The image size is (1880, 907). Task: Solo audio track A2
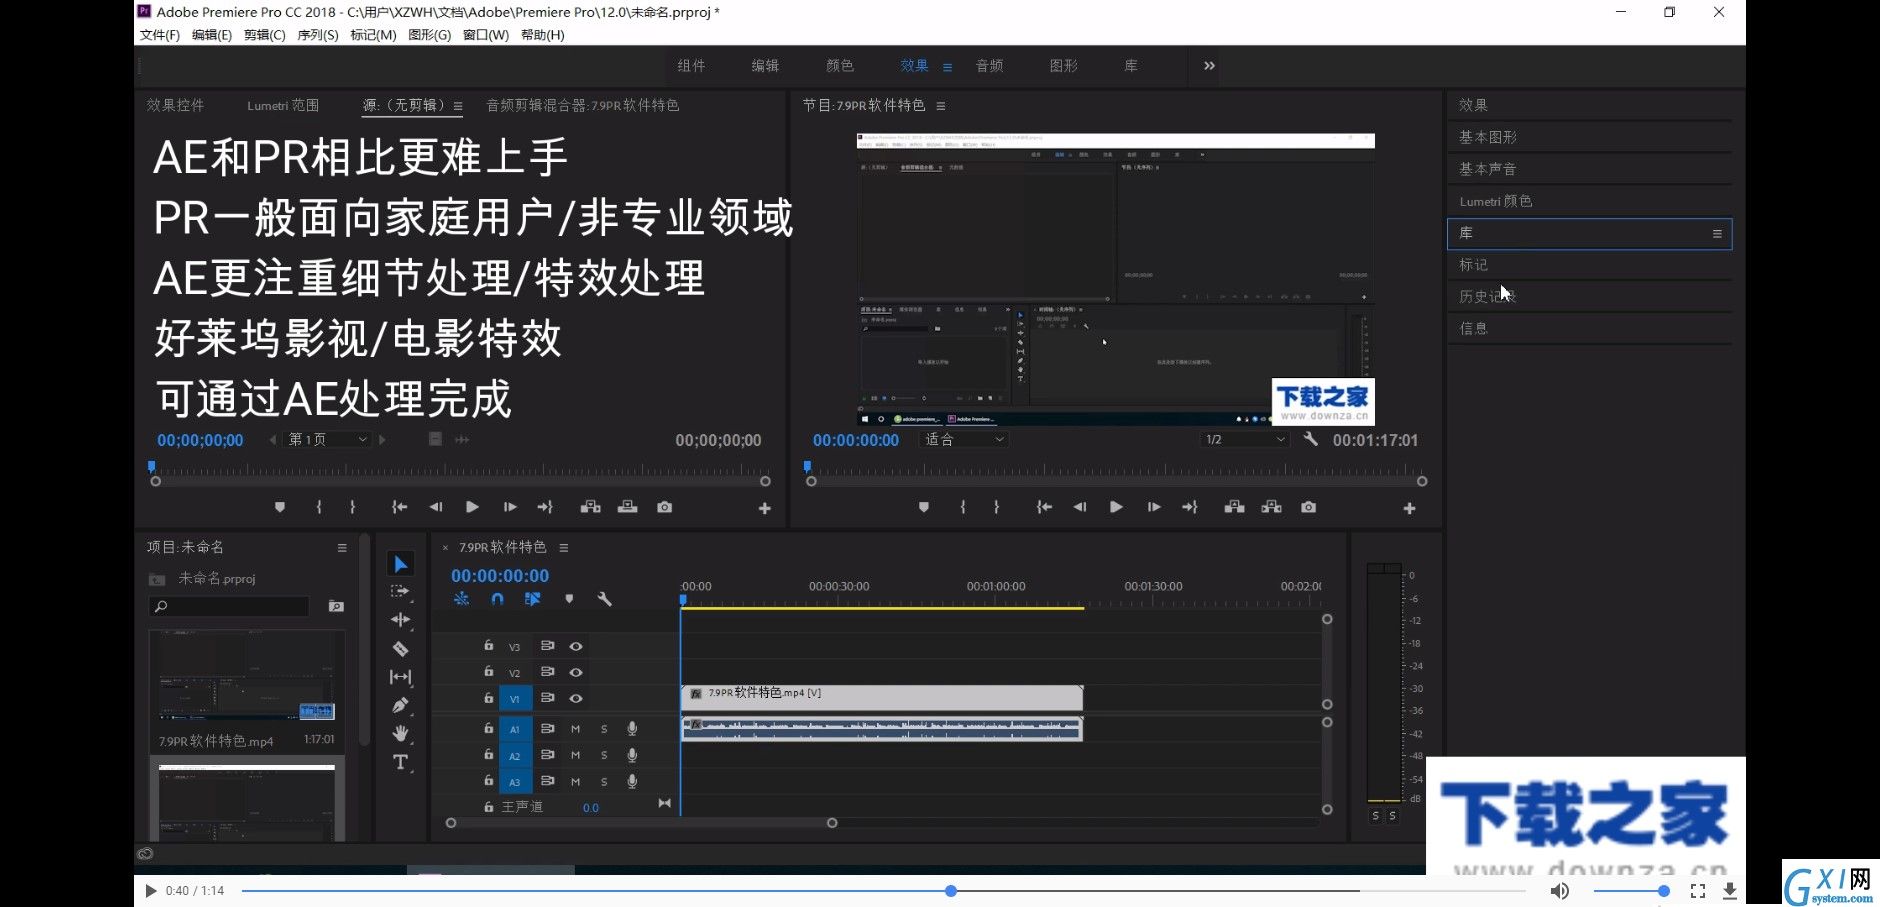(604, 755)
